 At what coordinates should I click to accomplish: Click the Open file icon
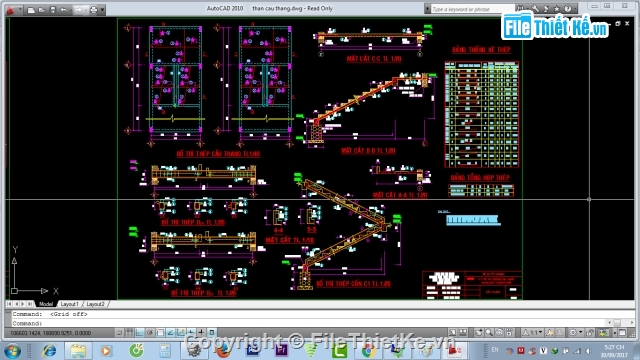coord(42,10)
